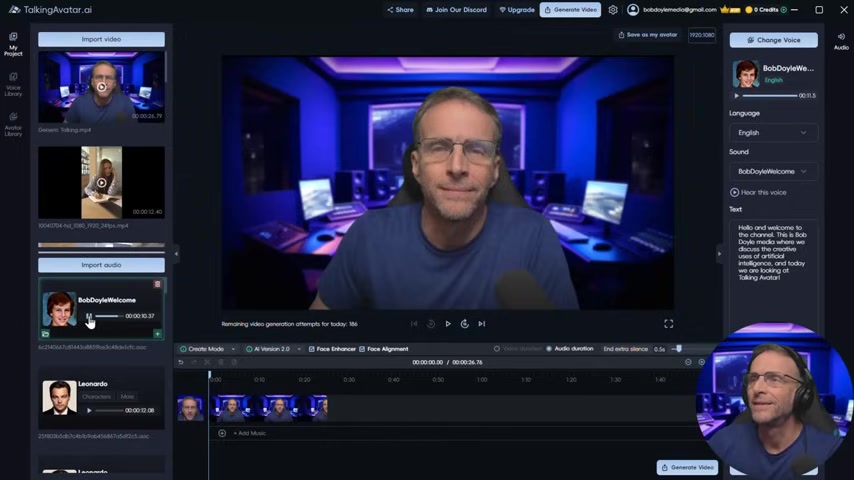Open the Avatar Library panel

coord(13,124)
